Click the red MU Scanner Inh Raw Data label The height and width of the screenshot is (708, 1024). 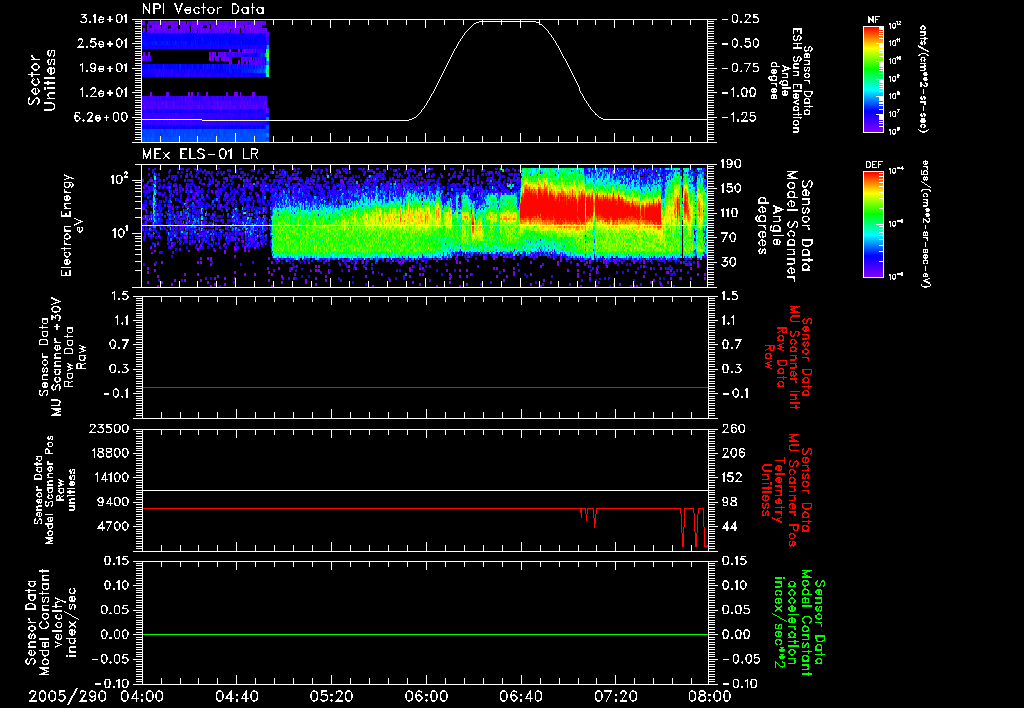click(788, 357)
